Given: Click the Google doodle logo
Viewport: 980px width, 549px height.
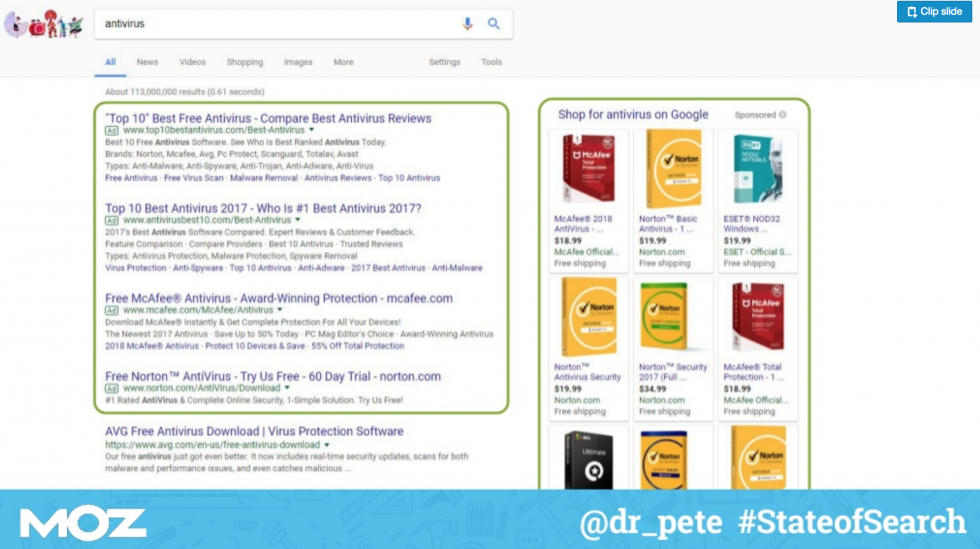Looking at the screenshot, I should coord(44,24).
